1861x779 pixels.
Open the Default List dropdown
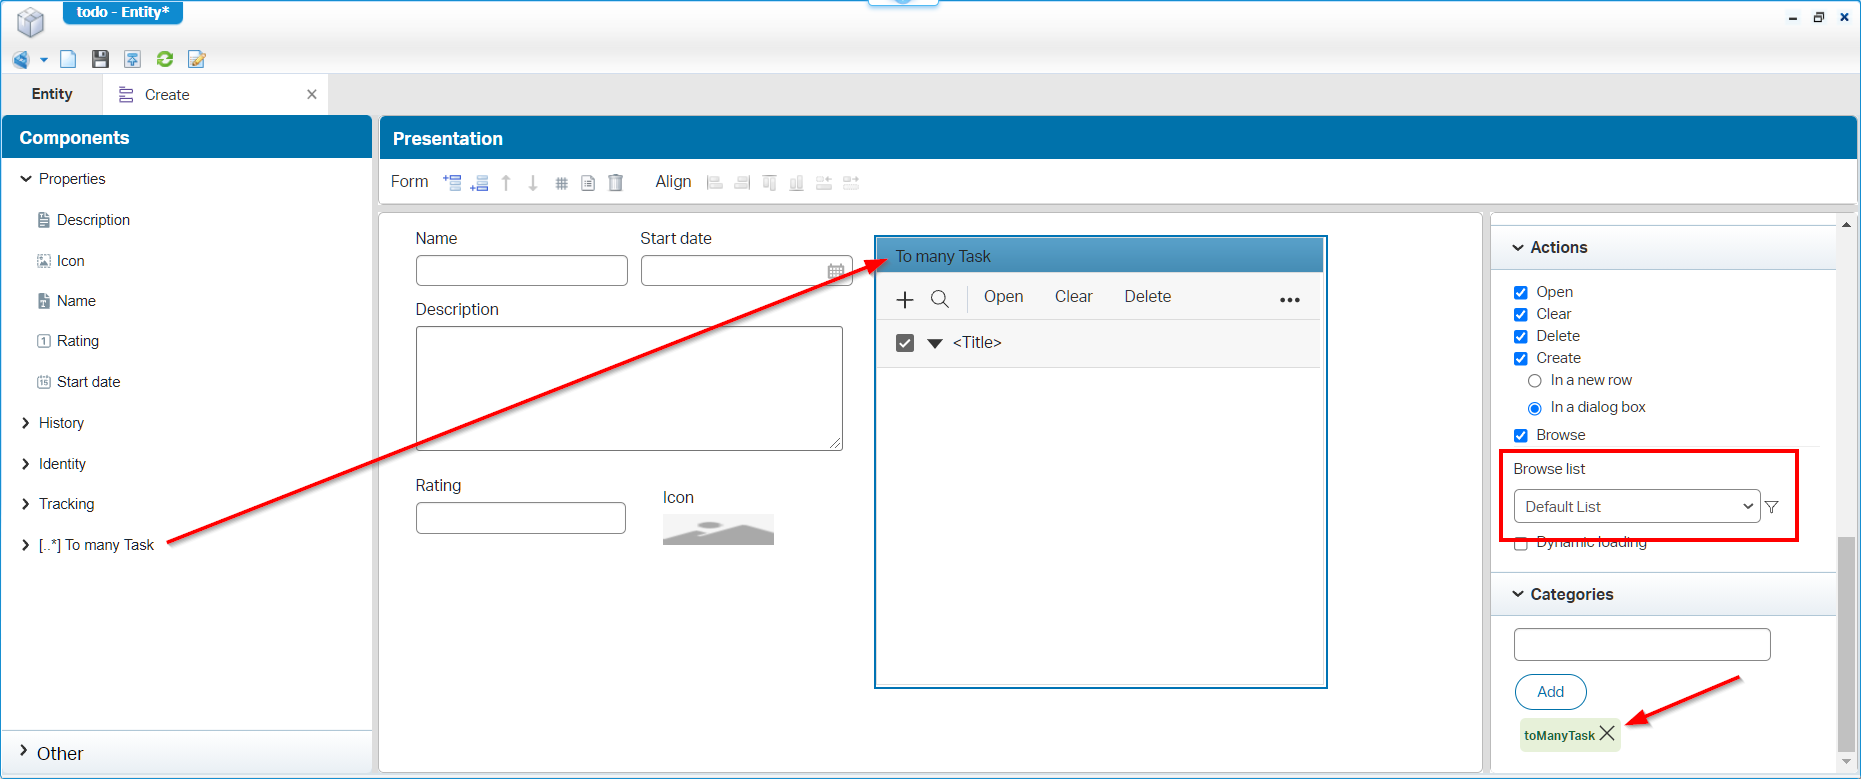click(x=1636, y=507)
